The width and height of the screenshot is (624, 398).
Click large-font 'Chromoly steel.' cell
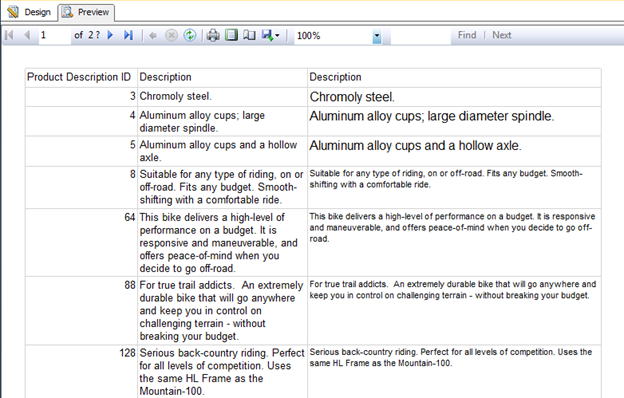(454, 97)
